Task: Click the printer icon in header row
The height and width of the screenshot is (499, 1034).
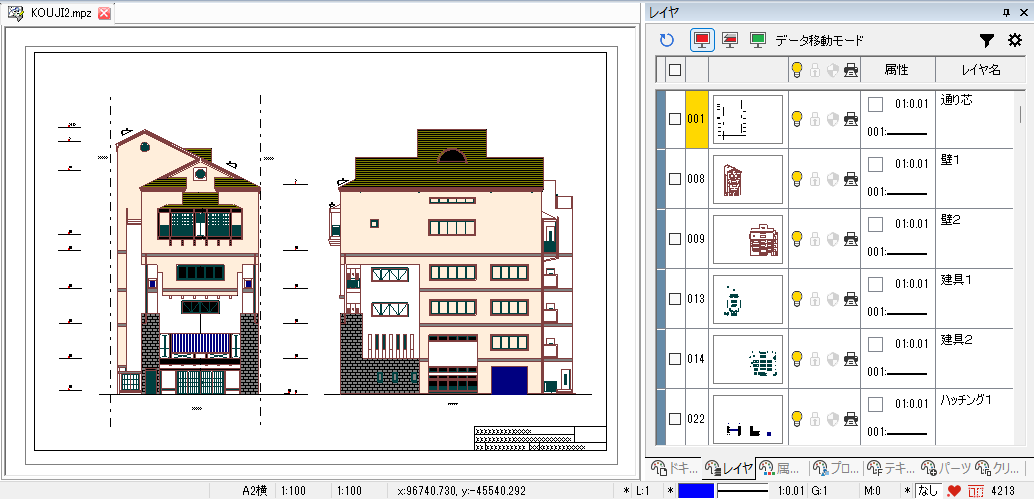Action: pos(851,69)
